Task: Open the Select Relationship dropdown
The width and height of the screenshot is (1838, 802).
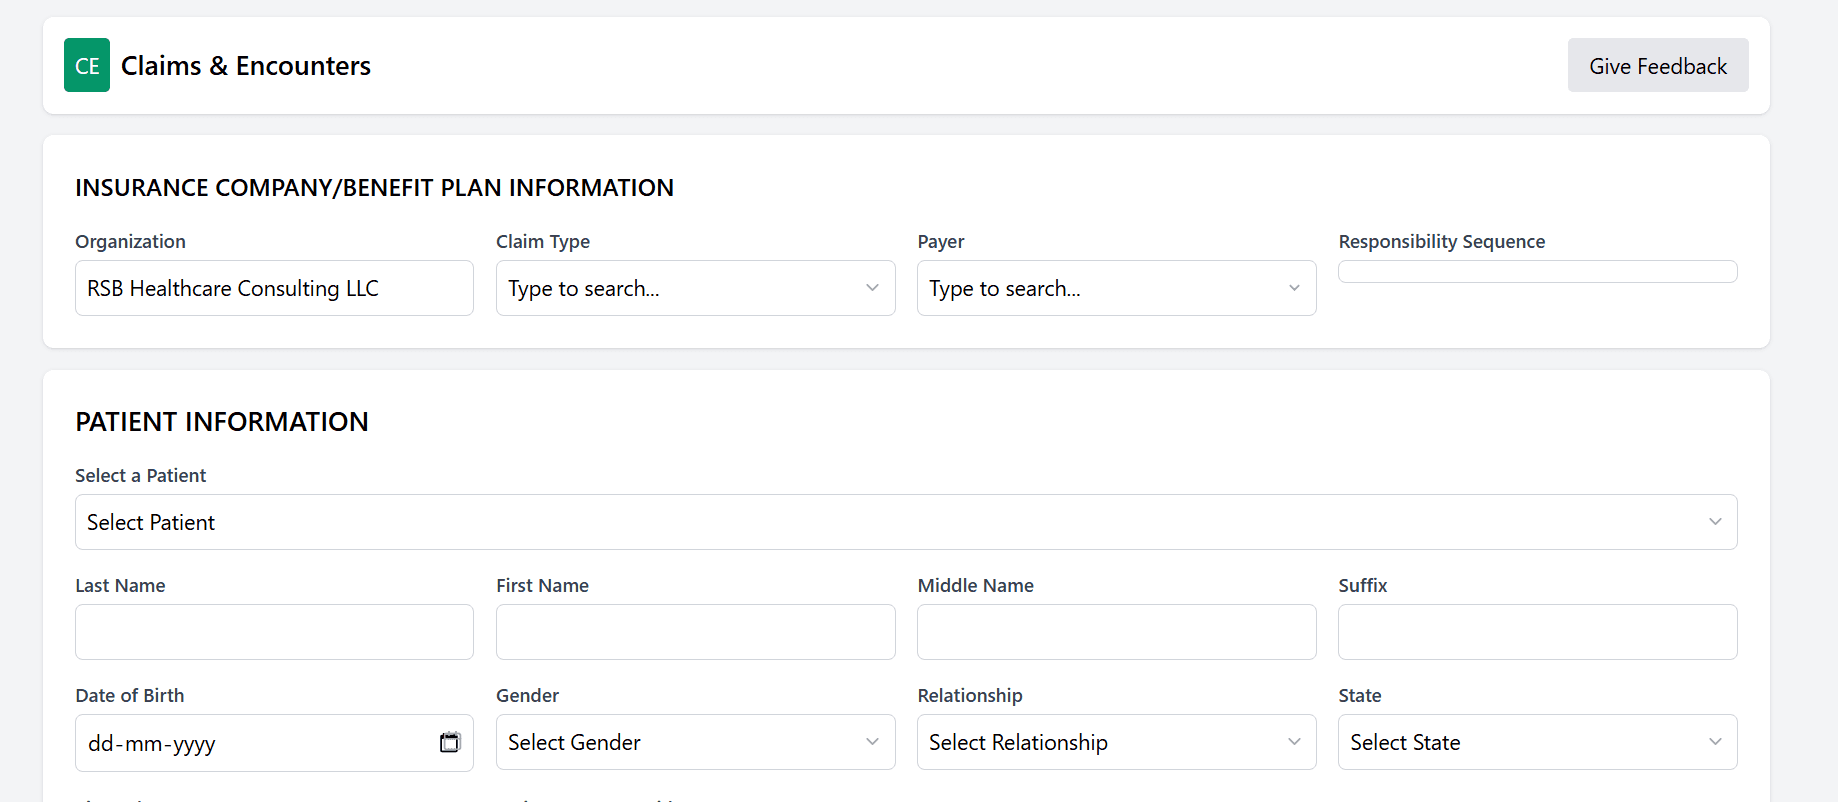Action: [1116, 742]
